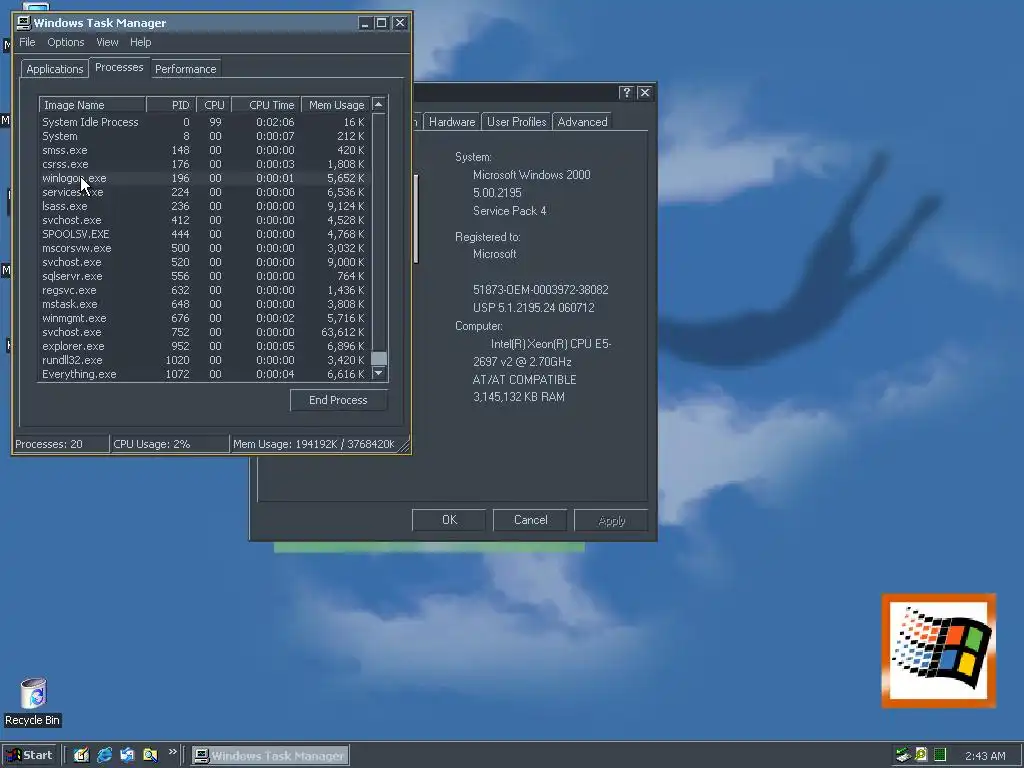1024x768 pixels.
Task: Select the sqlservr.exe process
Action: [204, 276]
